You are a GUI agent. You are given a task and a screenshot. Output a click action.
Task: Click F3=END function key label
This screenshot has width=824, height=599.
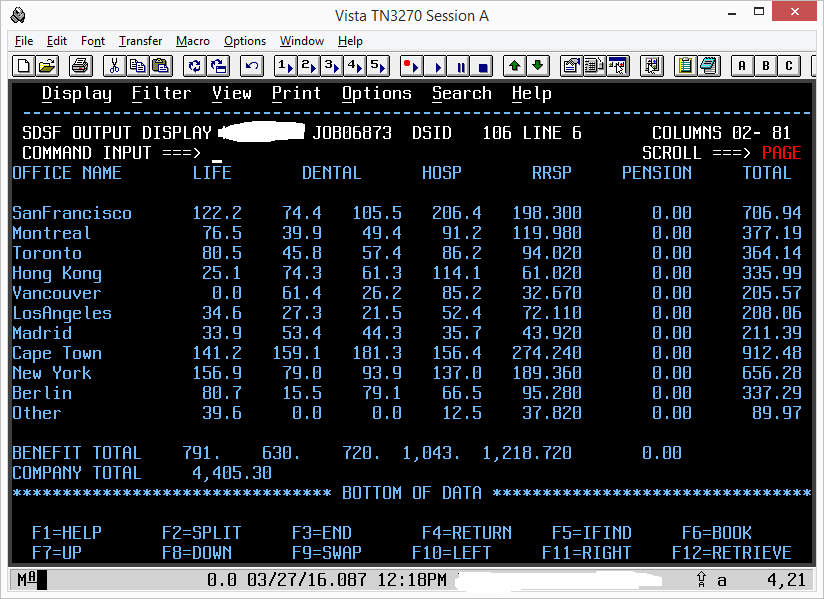click(322, 533)
